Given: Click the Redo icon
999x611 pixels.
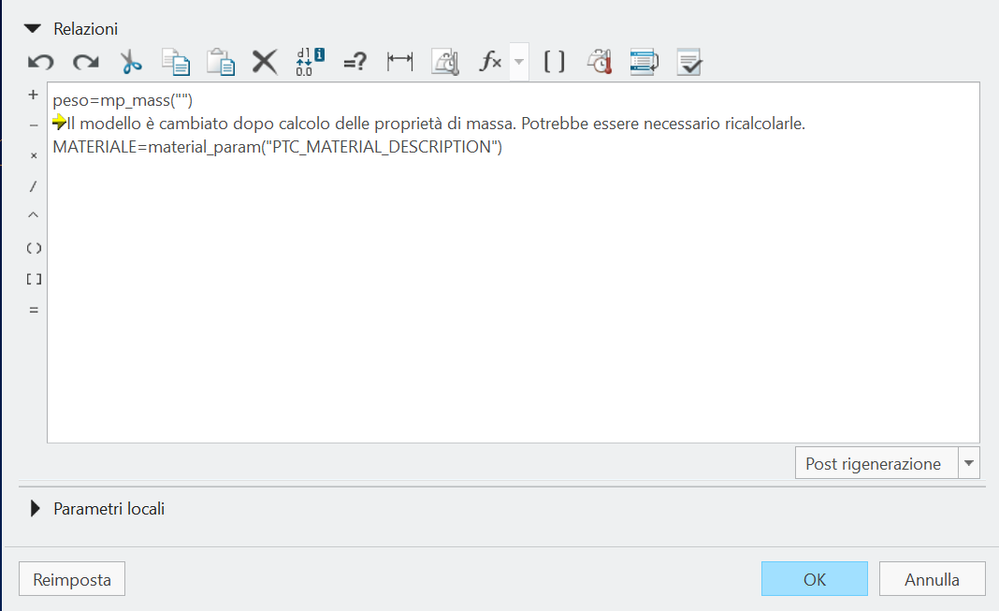Looking at the screenshot, I should pos(85,61).
